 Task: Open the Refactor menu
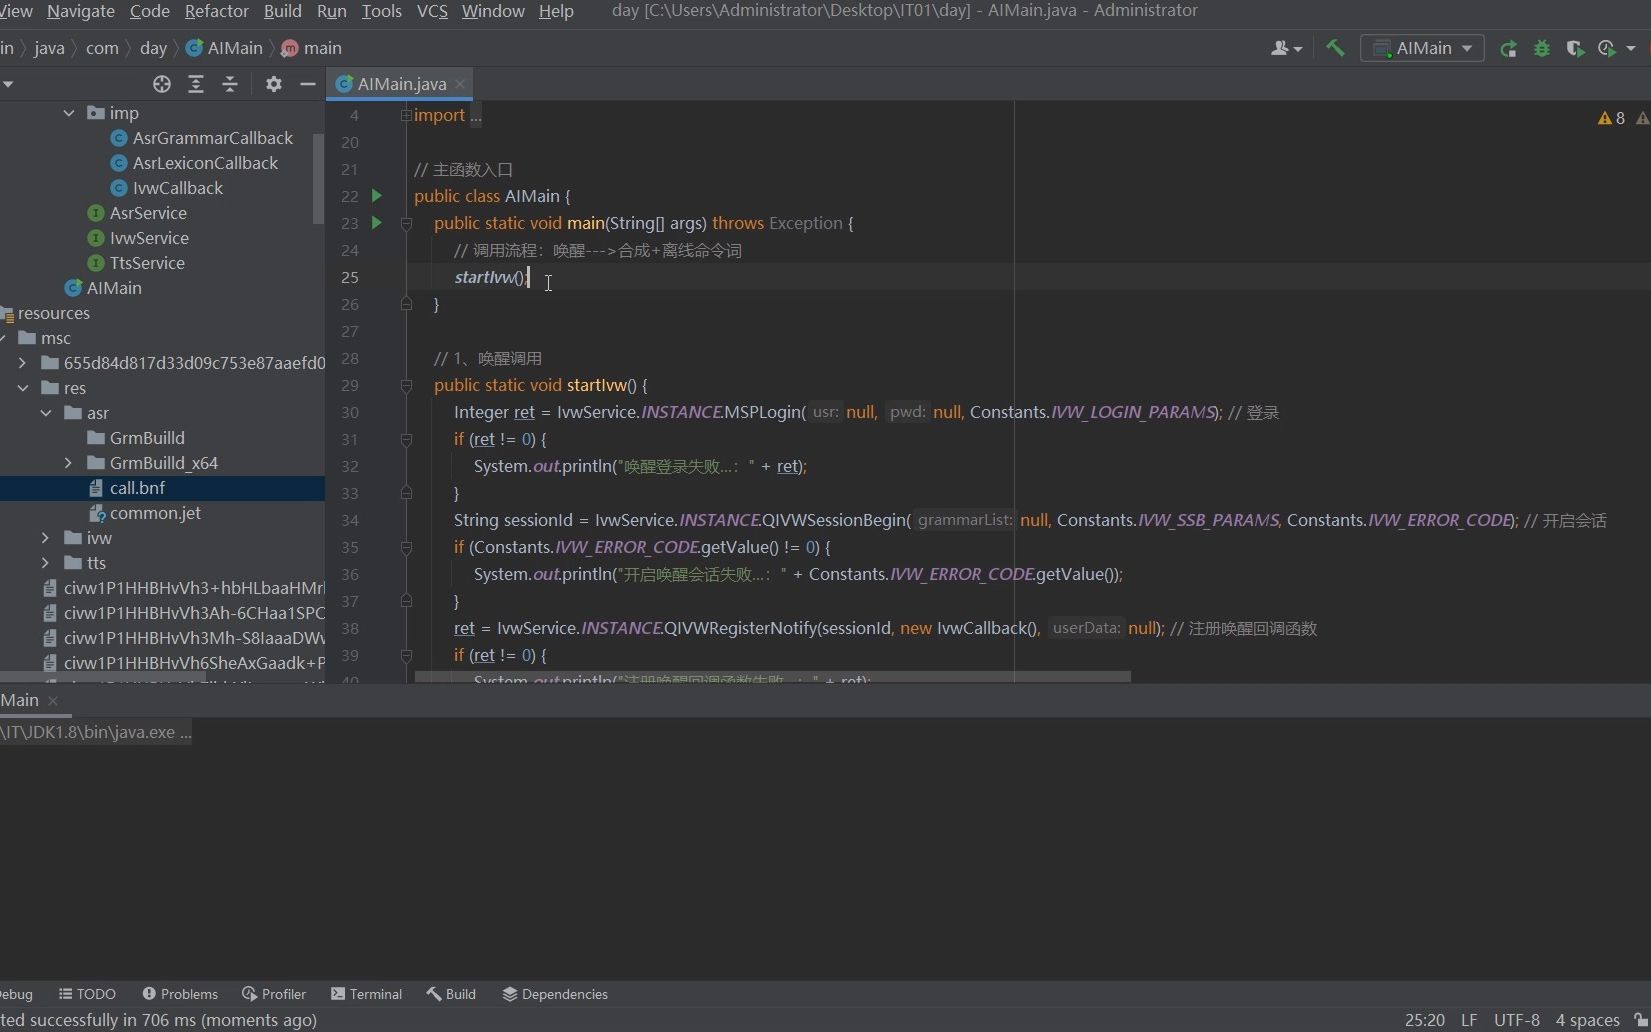click(216, 11)
